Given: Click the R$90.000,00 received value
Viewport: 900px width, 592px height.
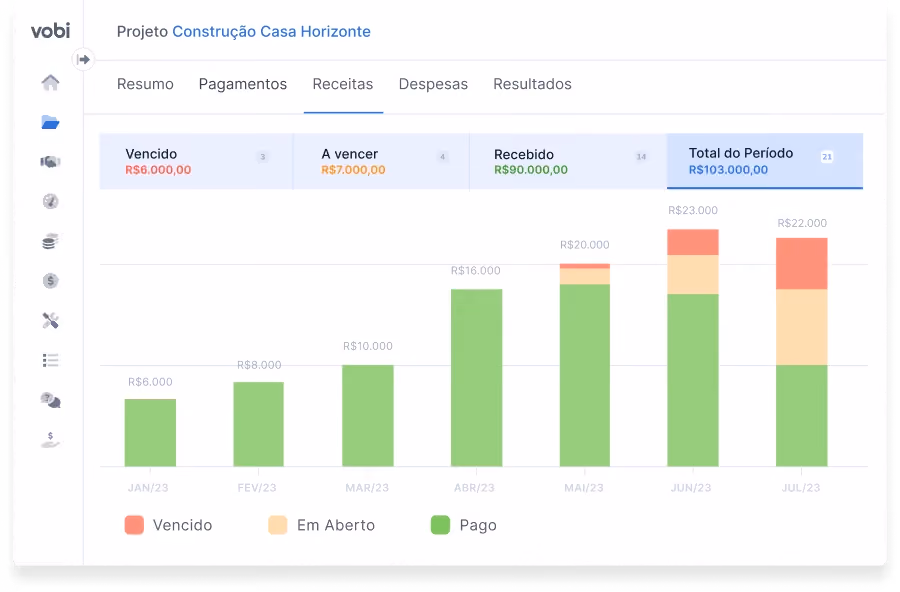Looking at the screenshot, I should (531, 169).
